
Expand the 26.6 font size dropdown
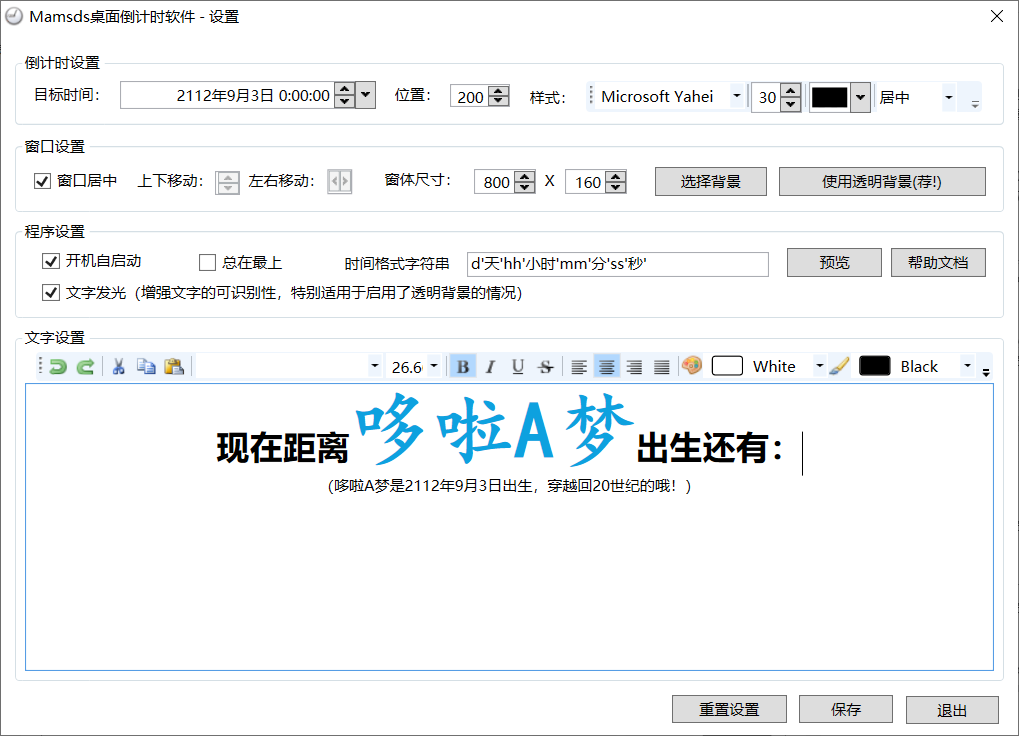434,366
